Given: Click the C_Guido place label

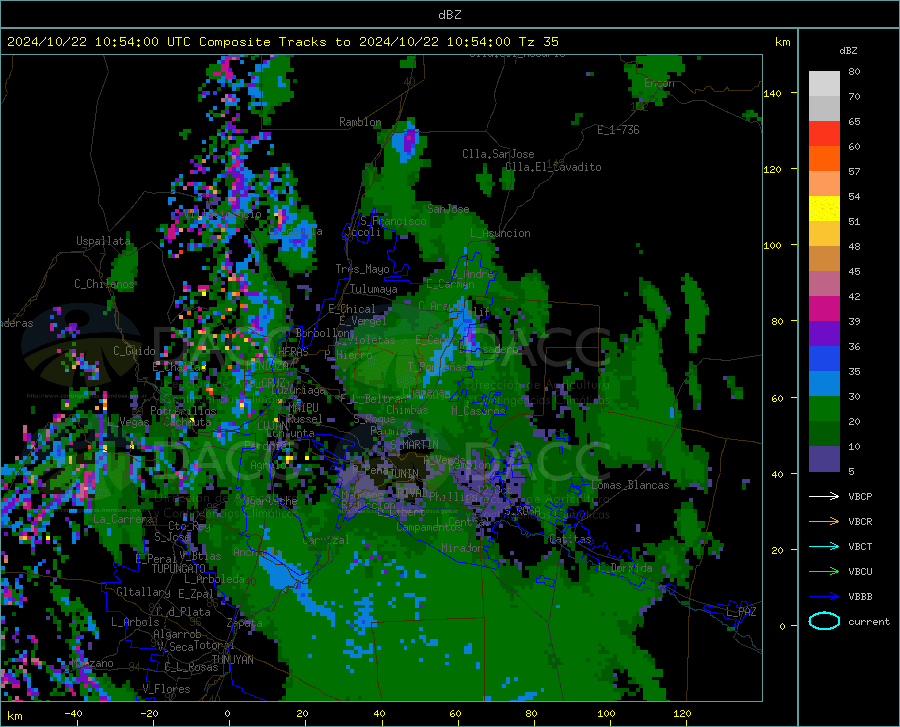Looking at the screenshot, I should pos(134,351).
